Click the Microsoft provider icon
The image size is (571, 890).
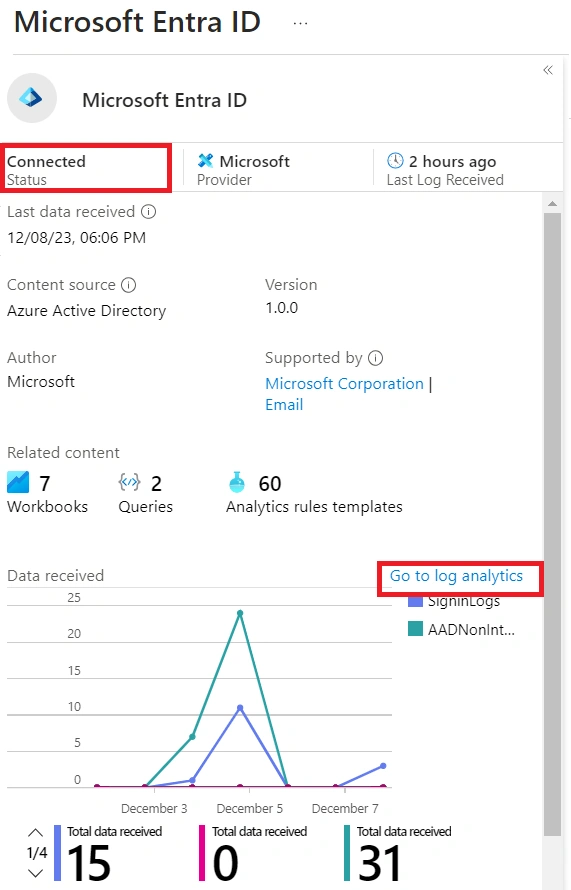tap(205, 161)
